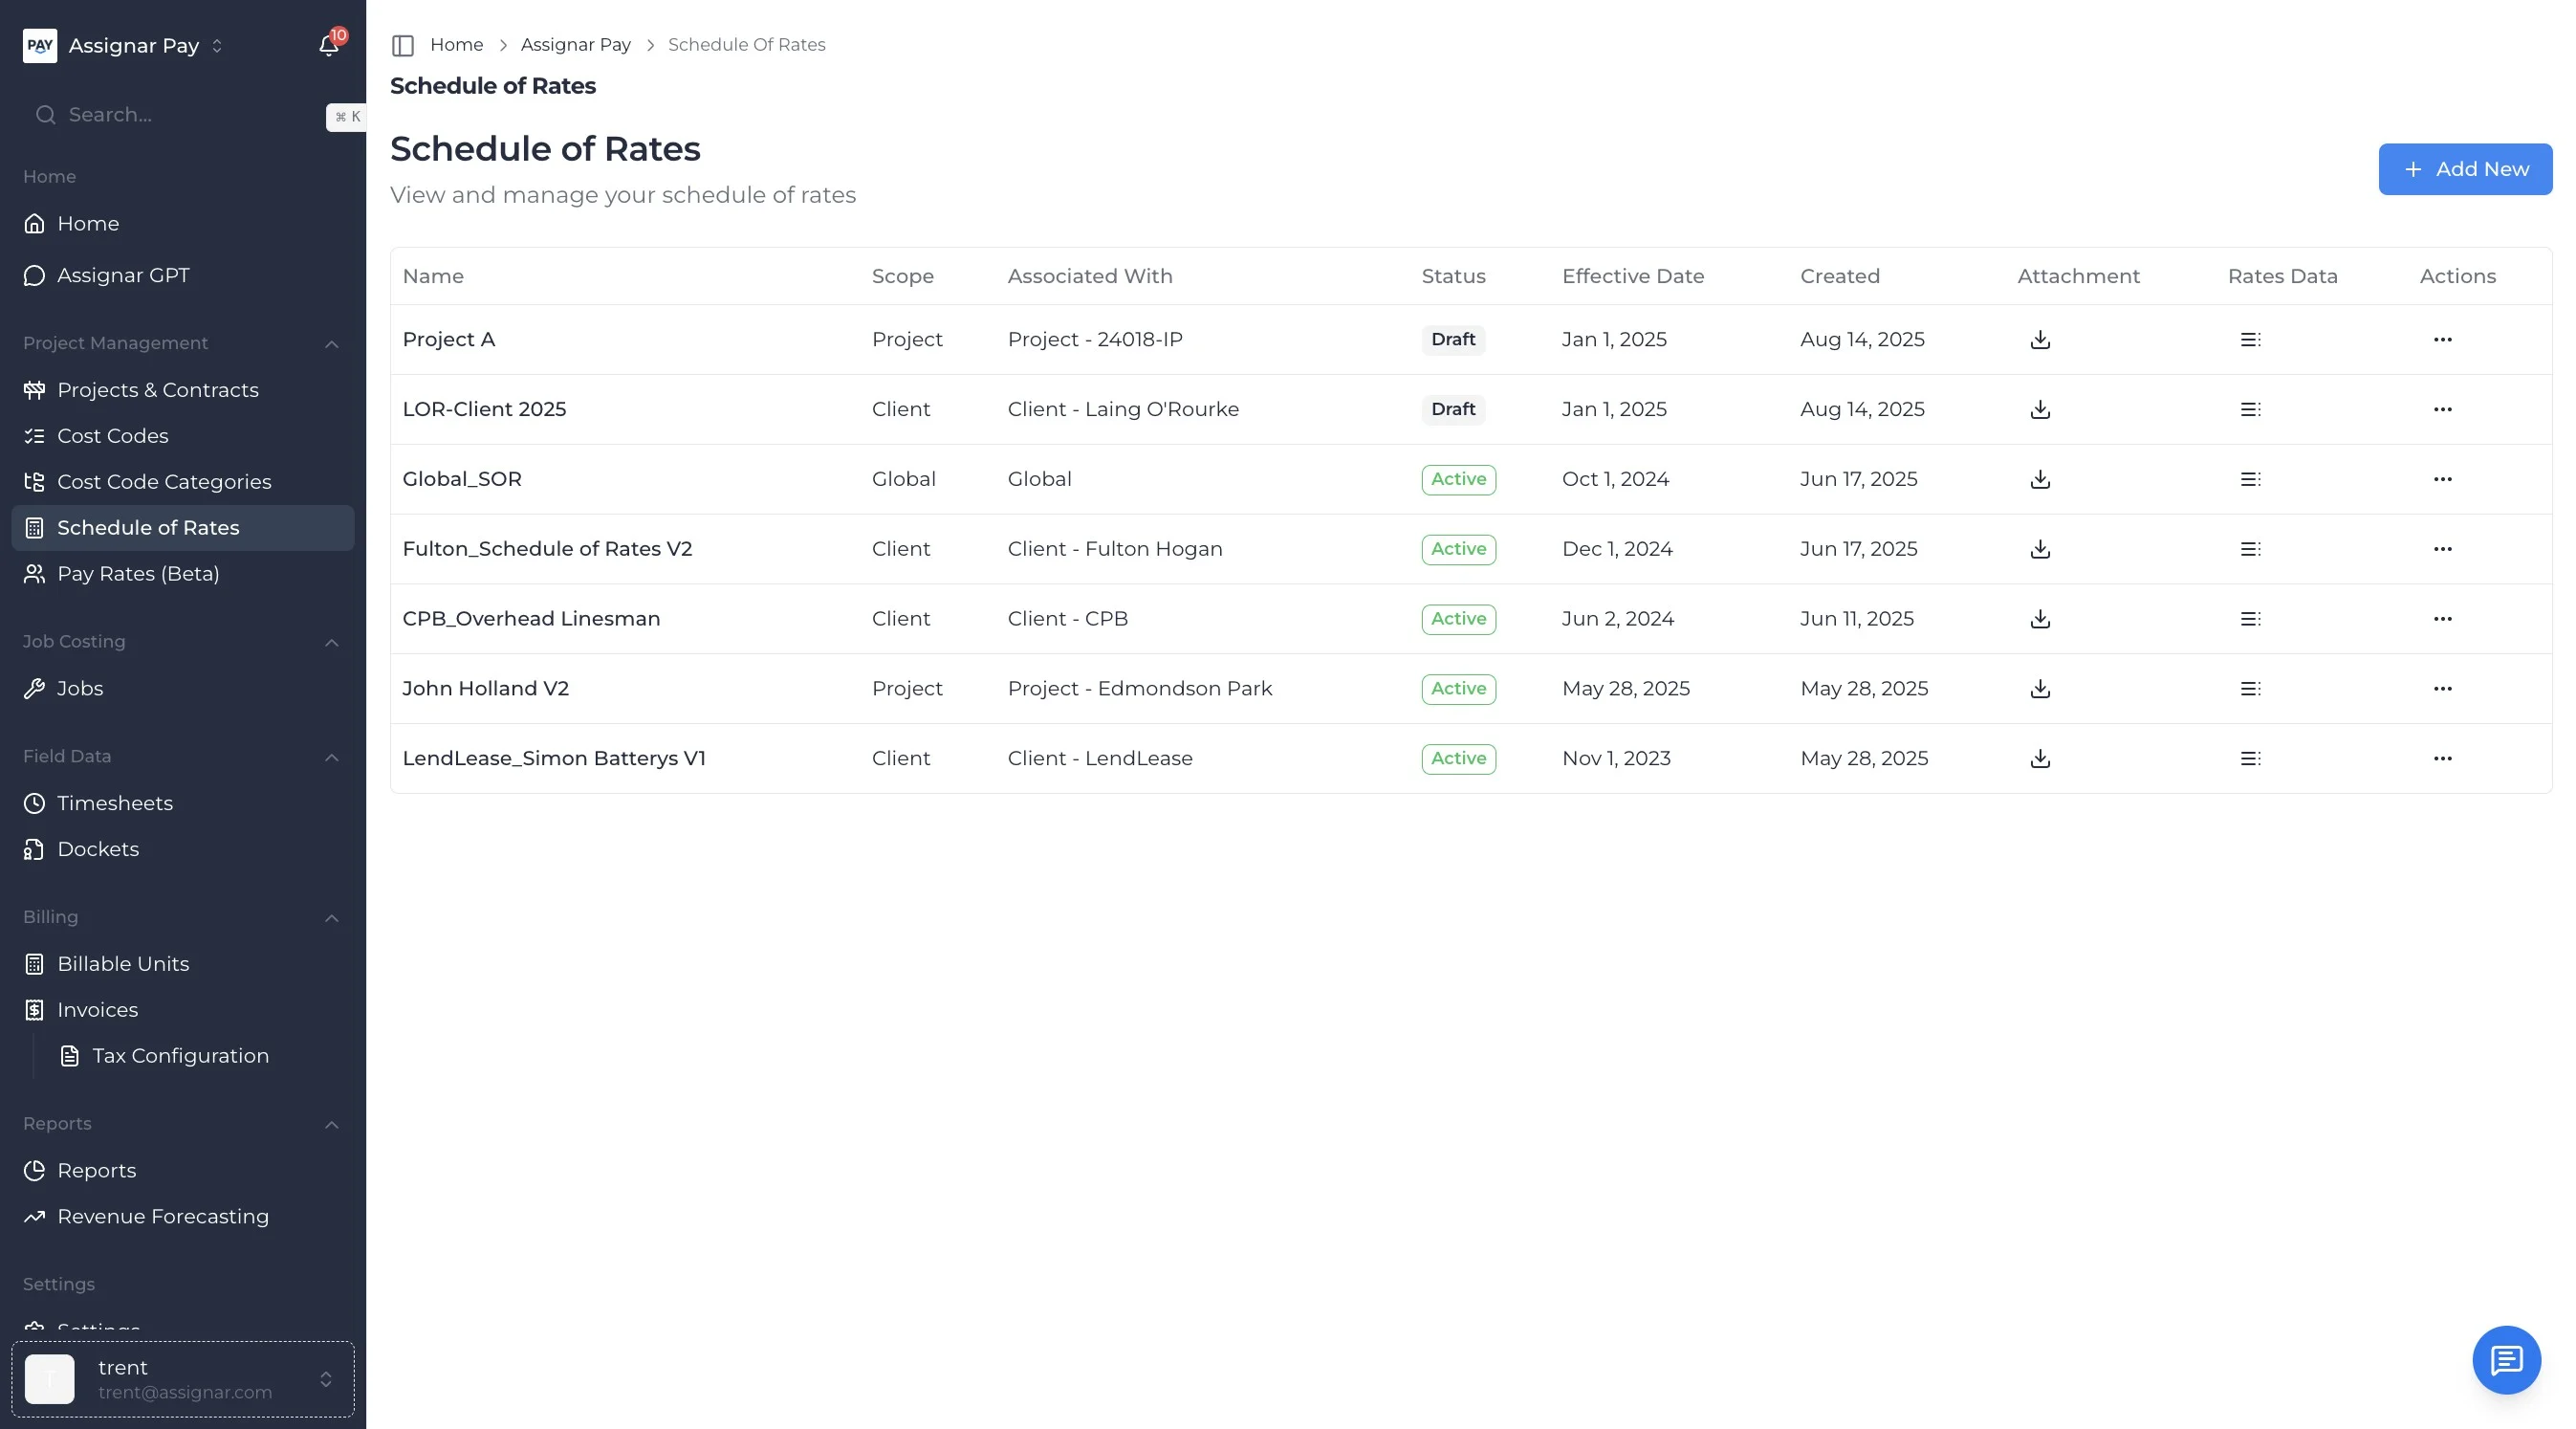
Task: Download attachment for Project A
Action: click(2040, 340)
